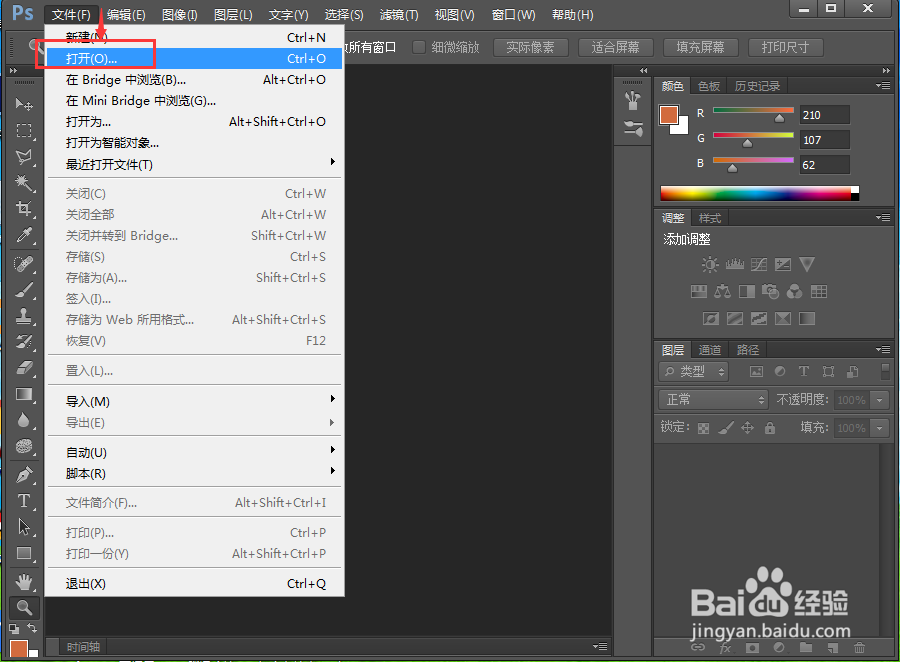Select the Crop tool

(24, 208)
